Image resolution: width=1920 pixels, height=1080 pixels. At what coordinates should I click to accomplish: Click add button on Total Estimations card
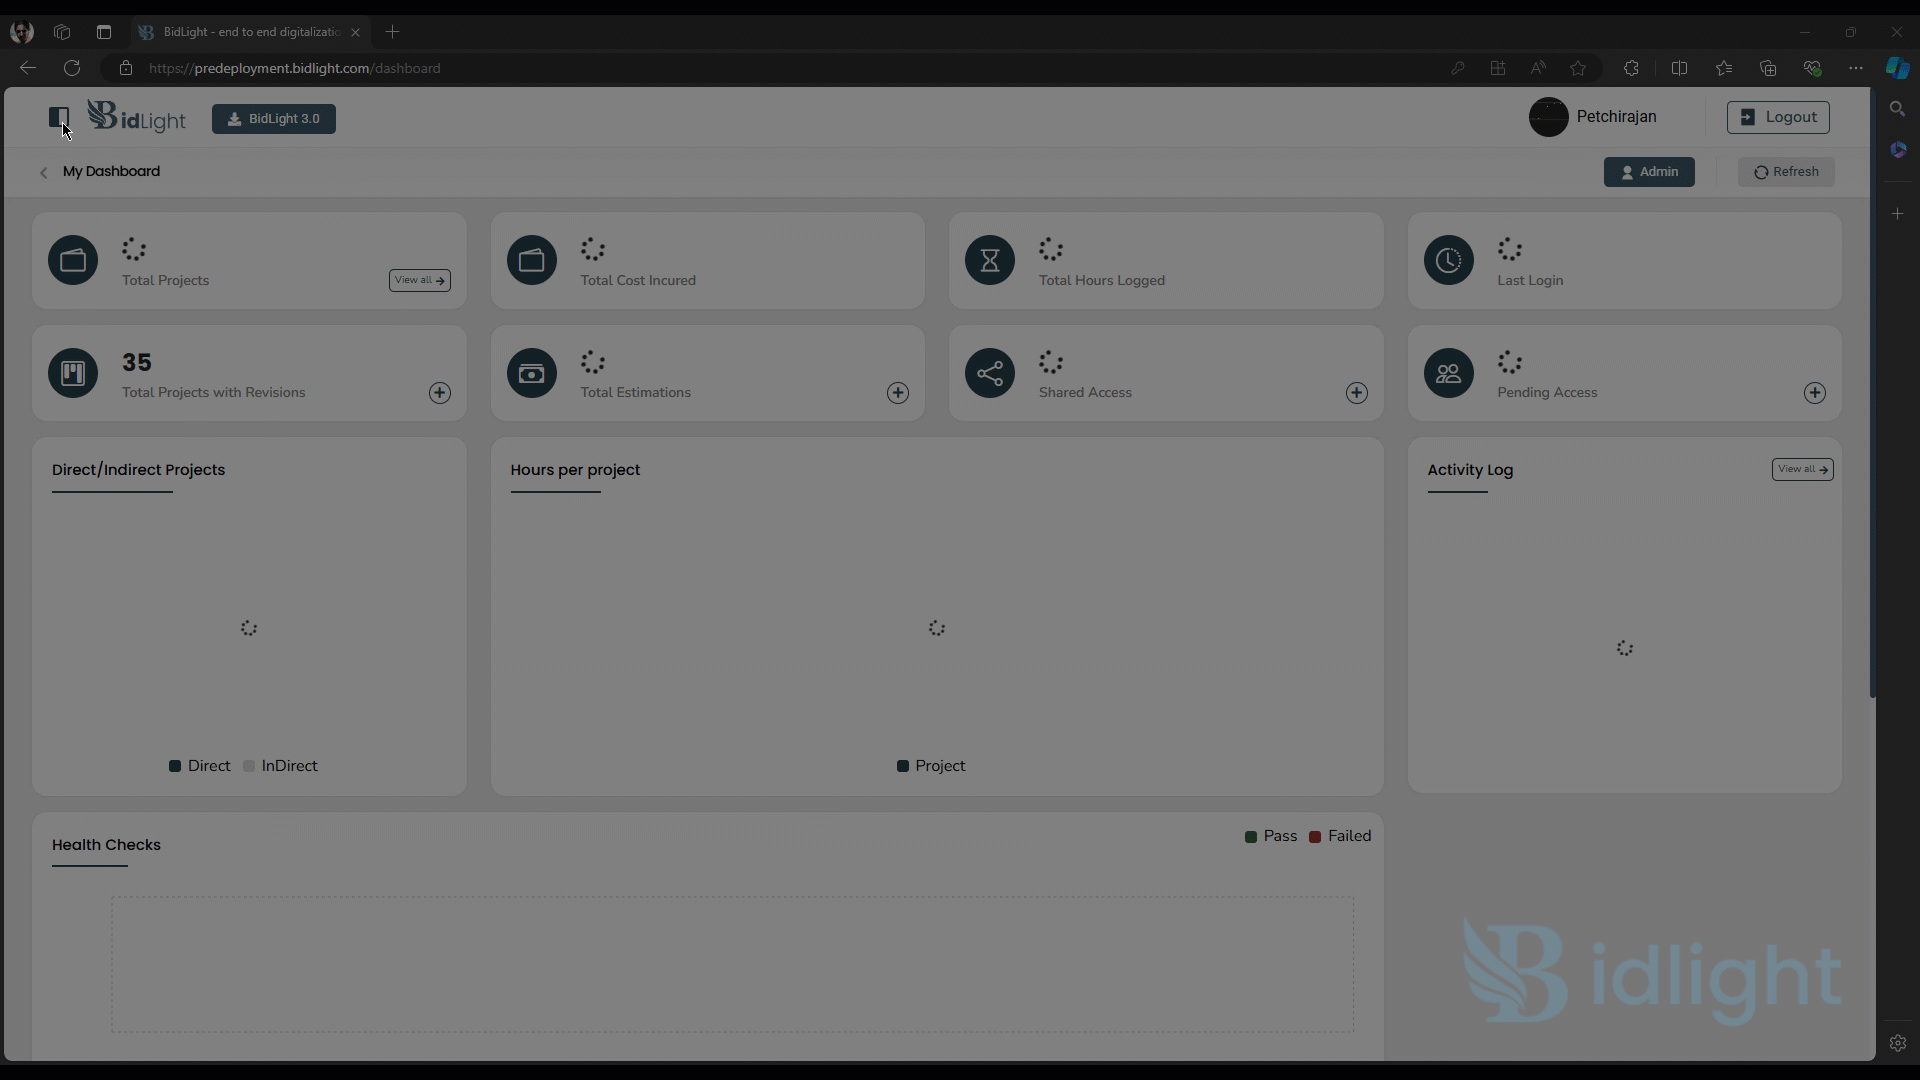click(x=898, y=392)
